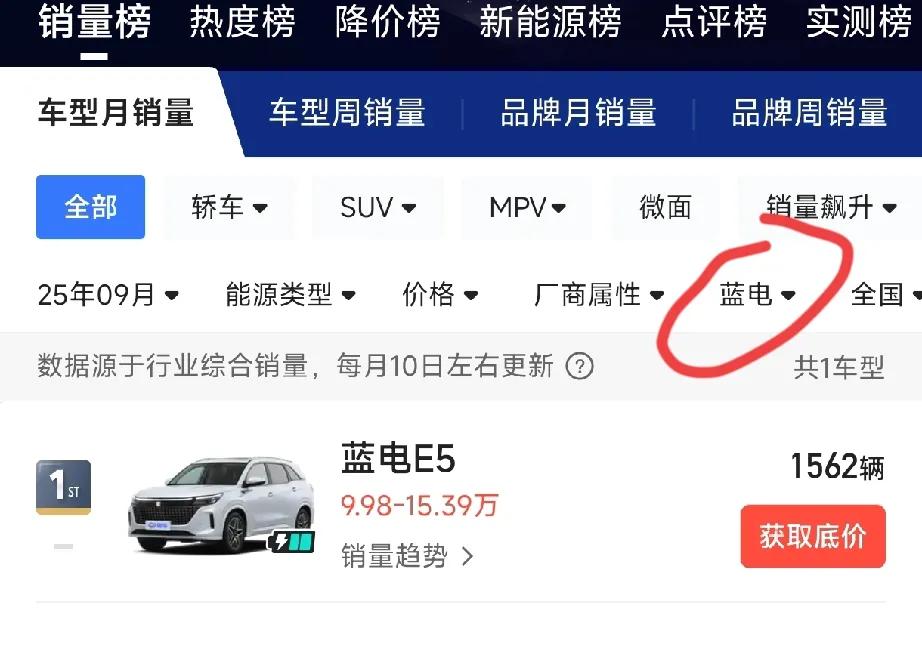This screenshot has width=922, height=672.
Task: Click the 1st place rank badge
Action: pos(64,487)
